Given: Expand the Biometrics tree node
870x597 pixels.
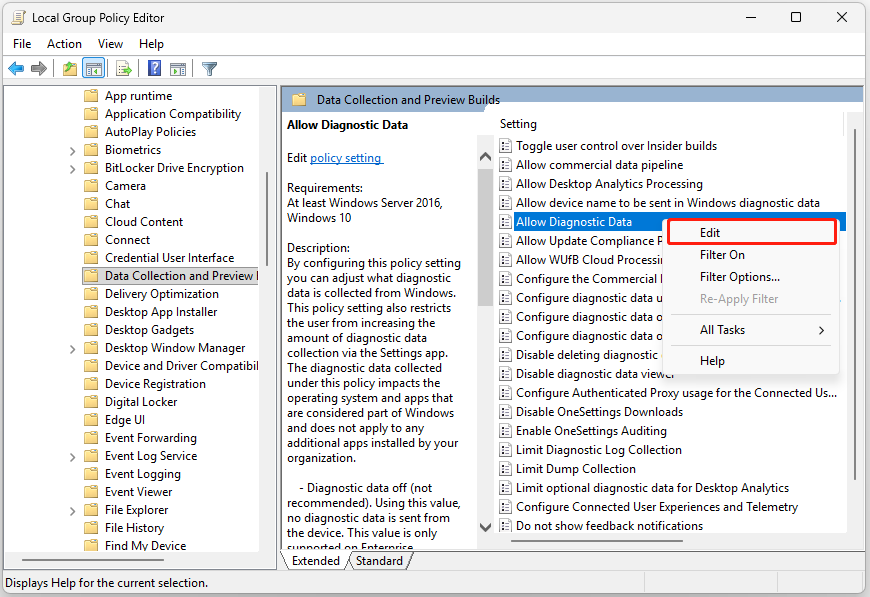Looking at the screenshot, I should point(70,149).
